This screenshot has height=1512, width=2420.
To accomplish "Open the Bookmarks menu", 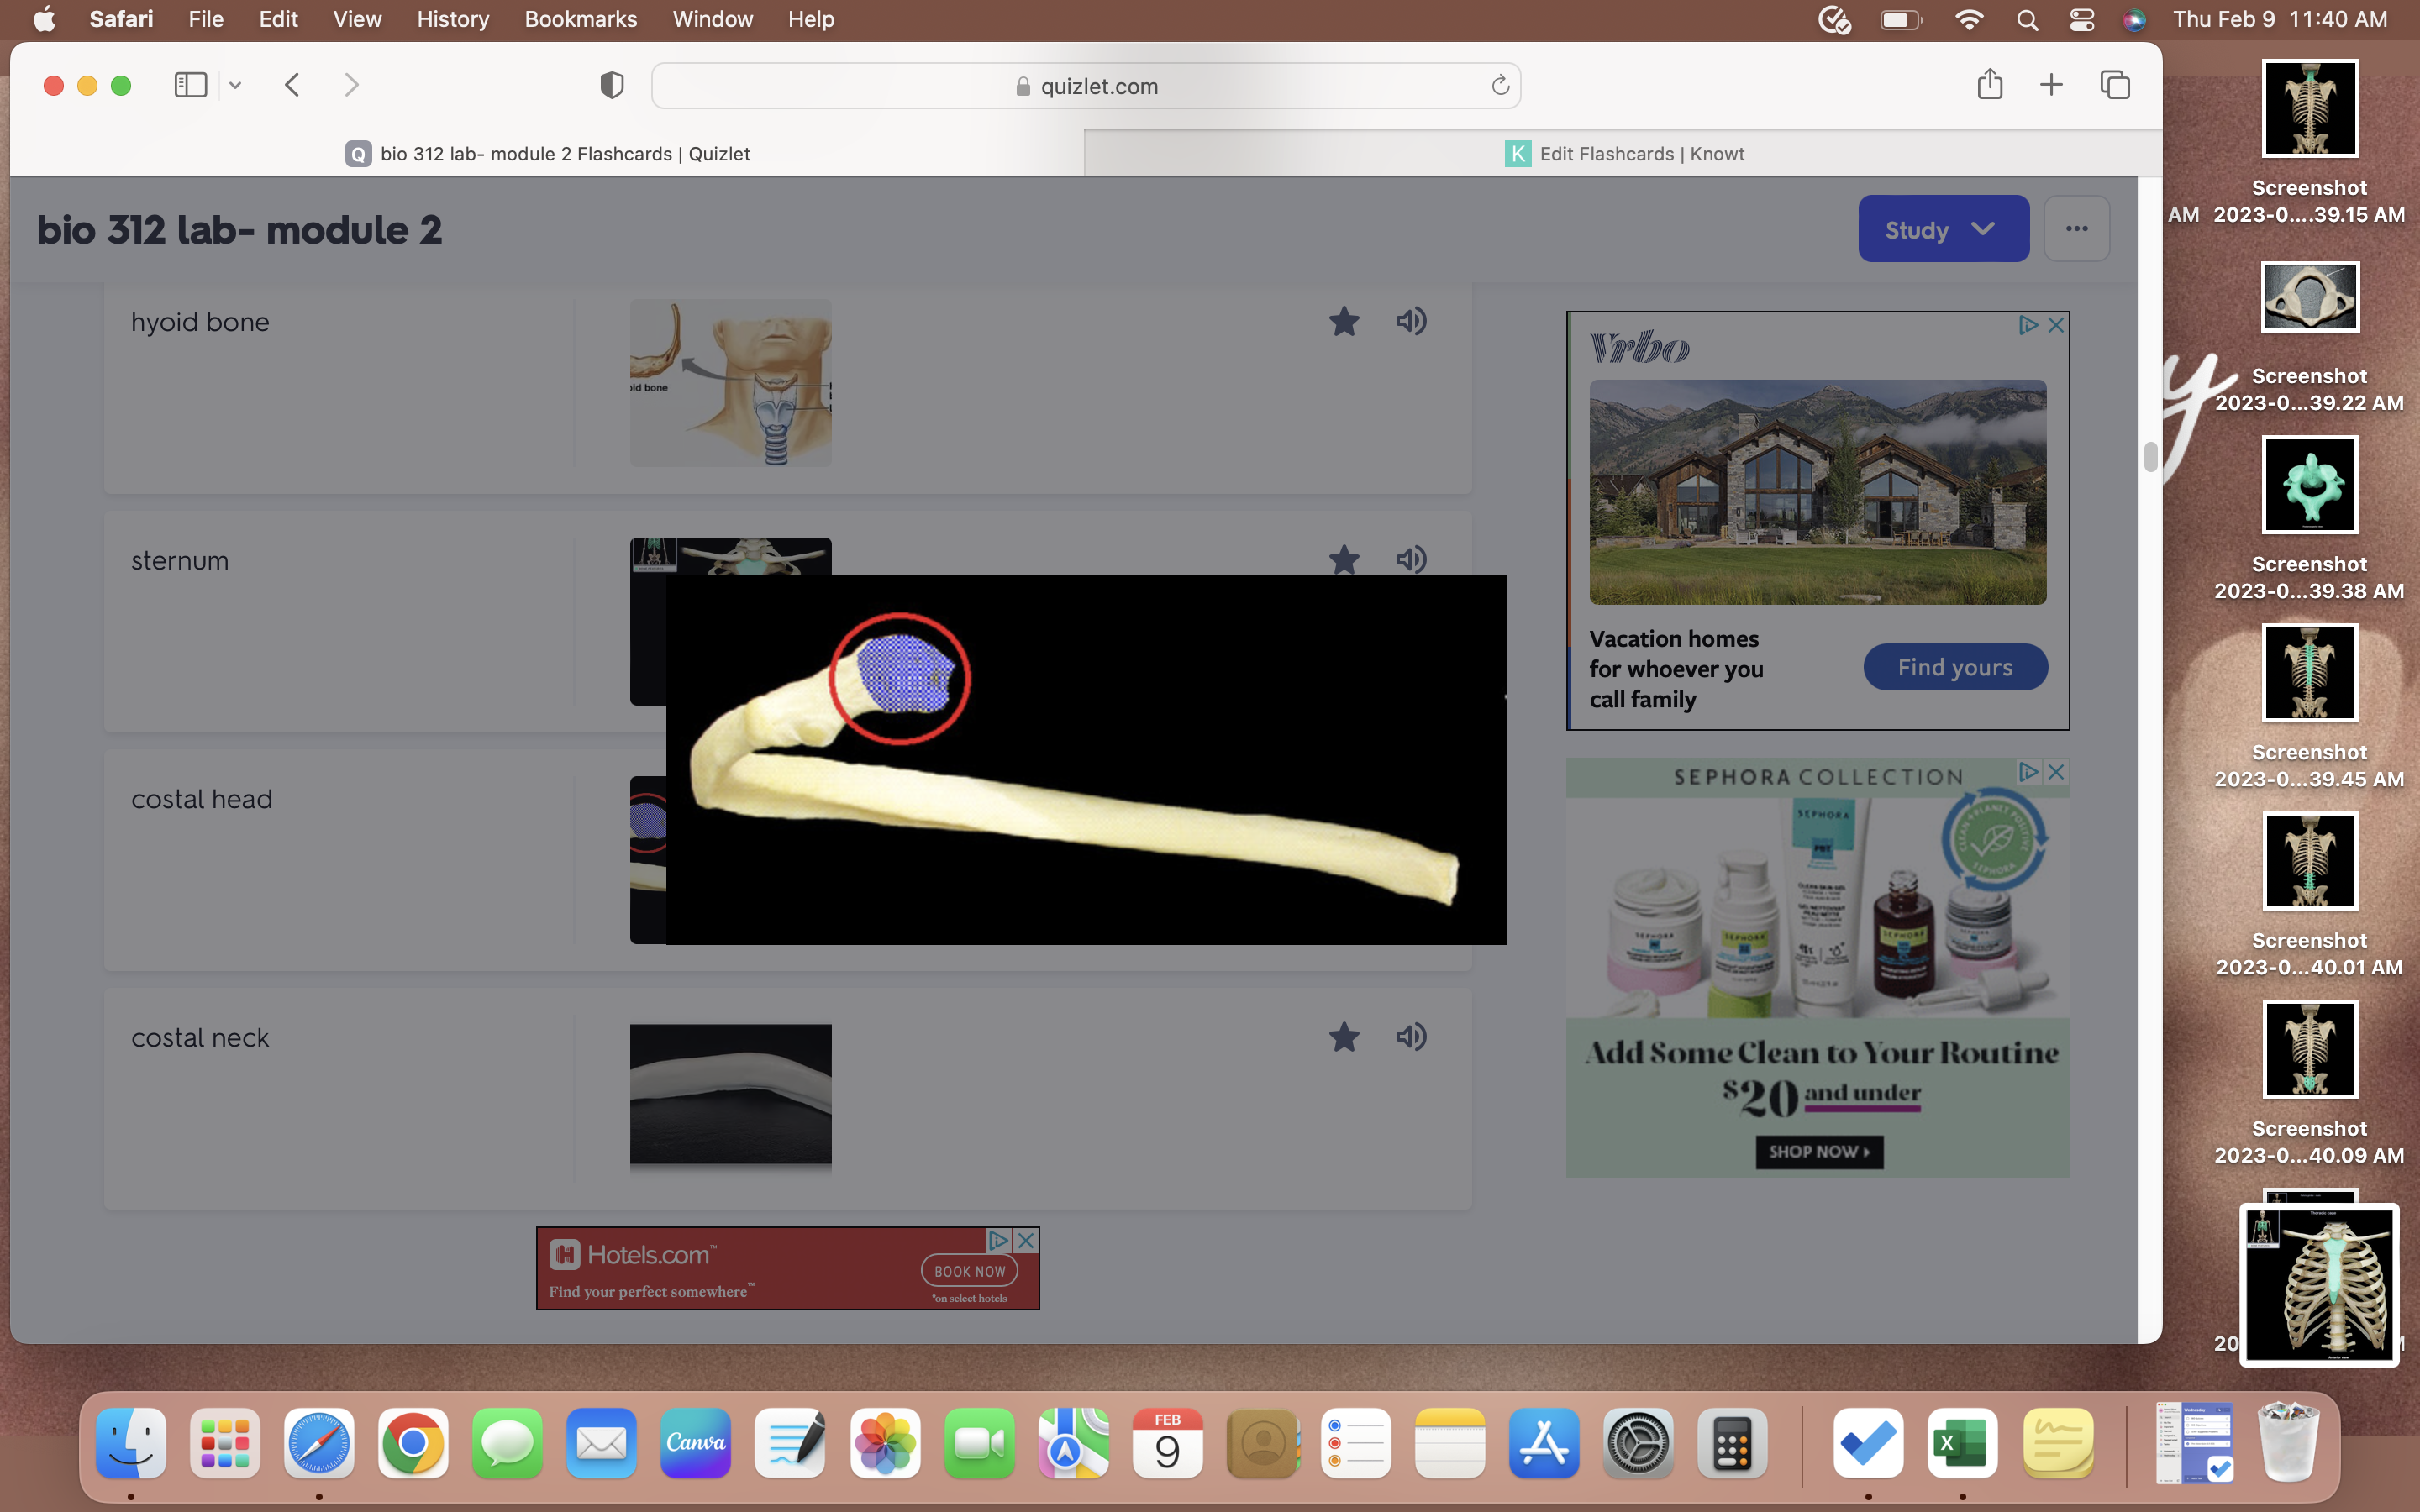I will tap(581, 19).
